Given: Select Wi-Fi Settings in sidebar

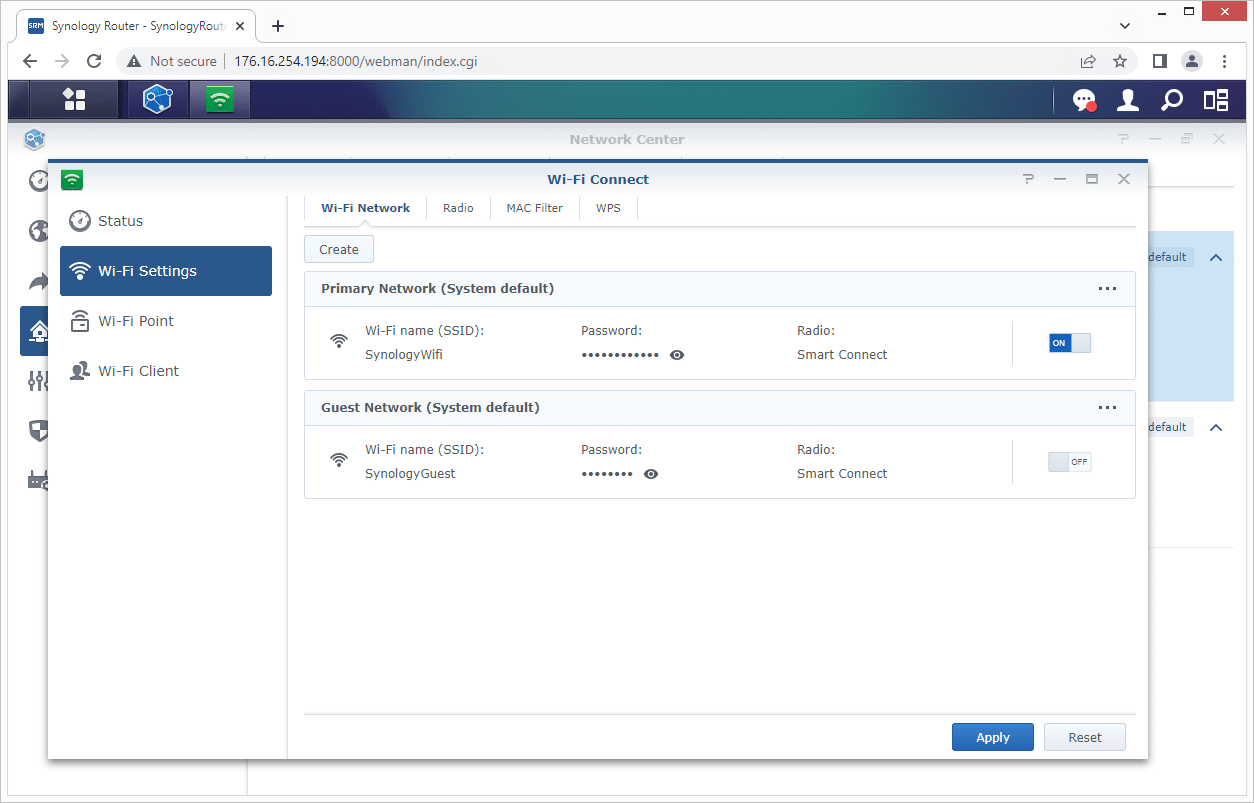Looking at the screenshot, I should coord(166,271).
